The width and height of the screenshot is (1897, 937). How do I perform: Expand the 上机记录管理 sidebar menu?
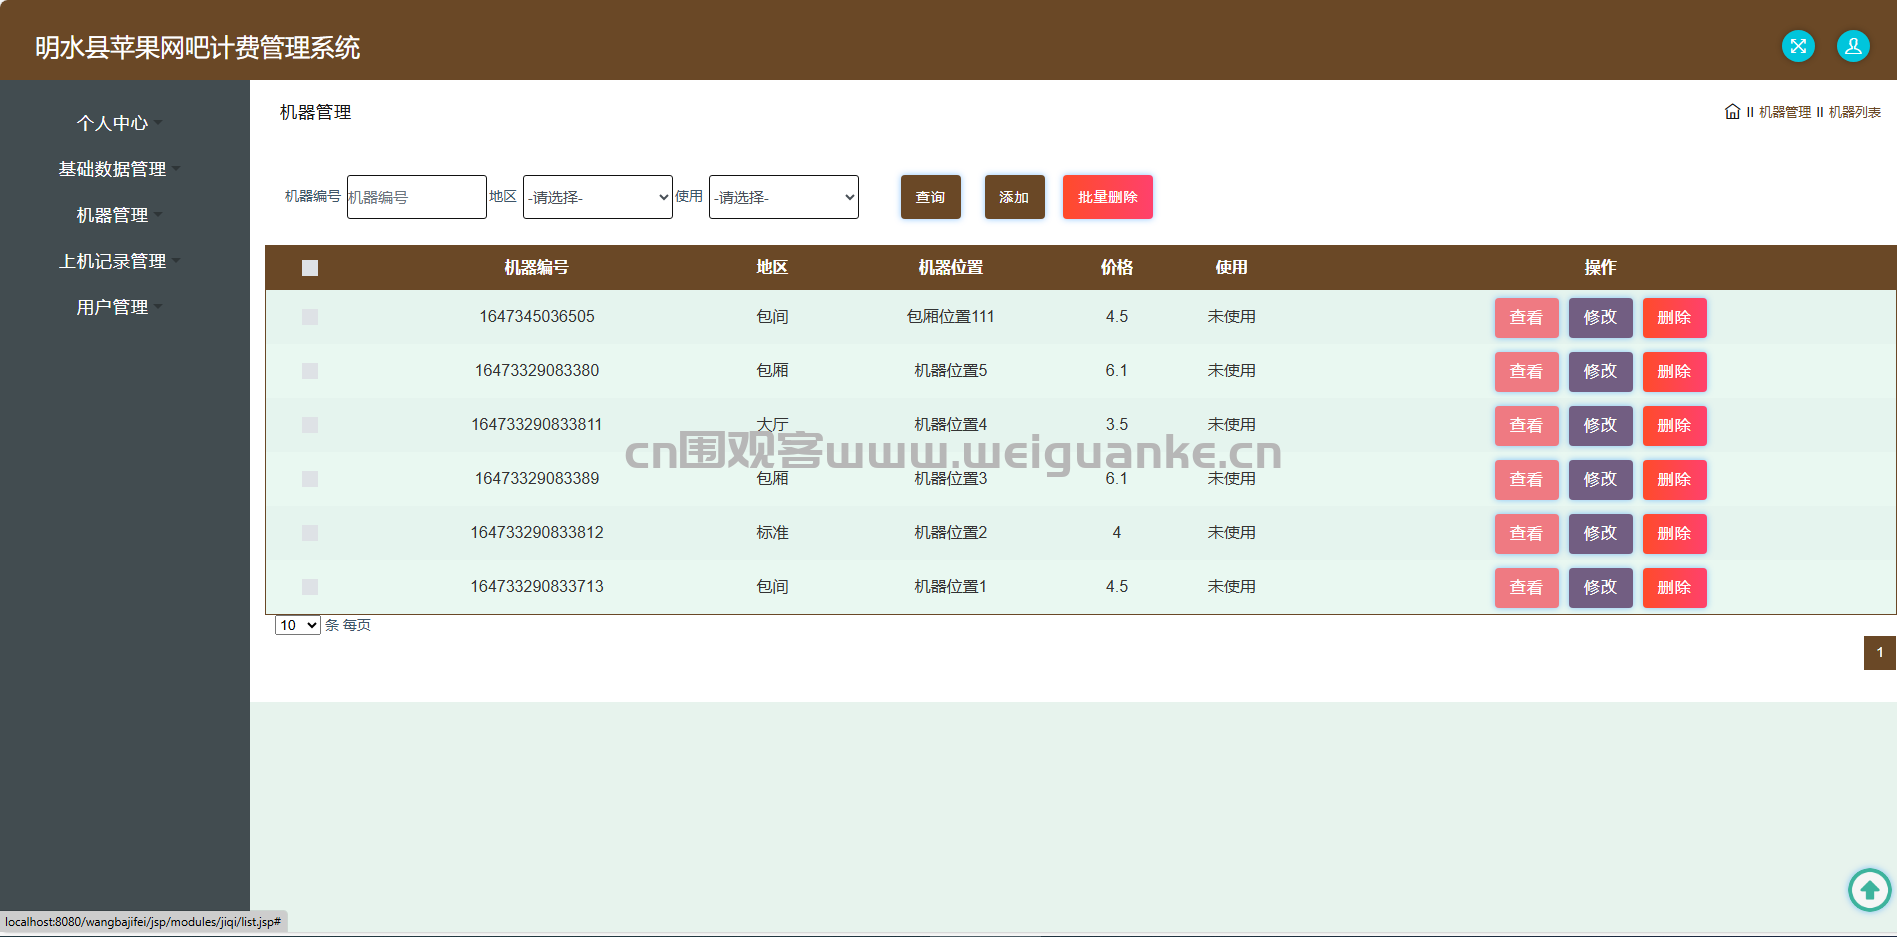[x=119, y=261]
